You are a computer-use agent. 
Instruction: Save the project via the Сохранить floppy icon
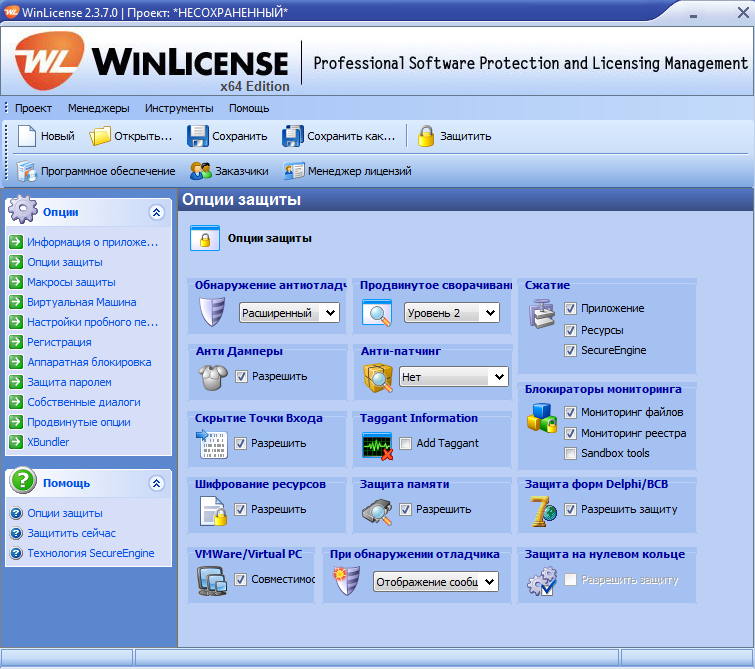pos(198,136)
